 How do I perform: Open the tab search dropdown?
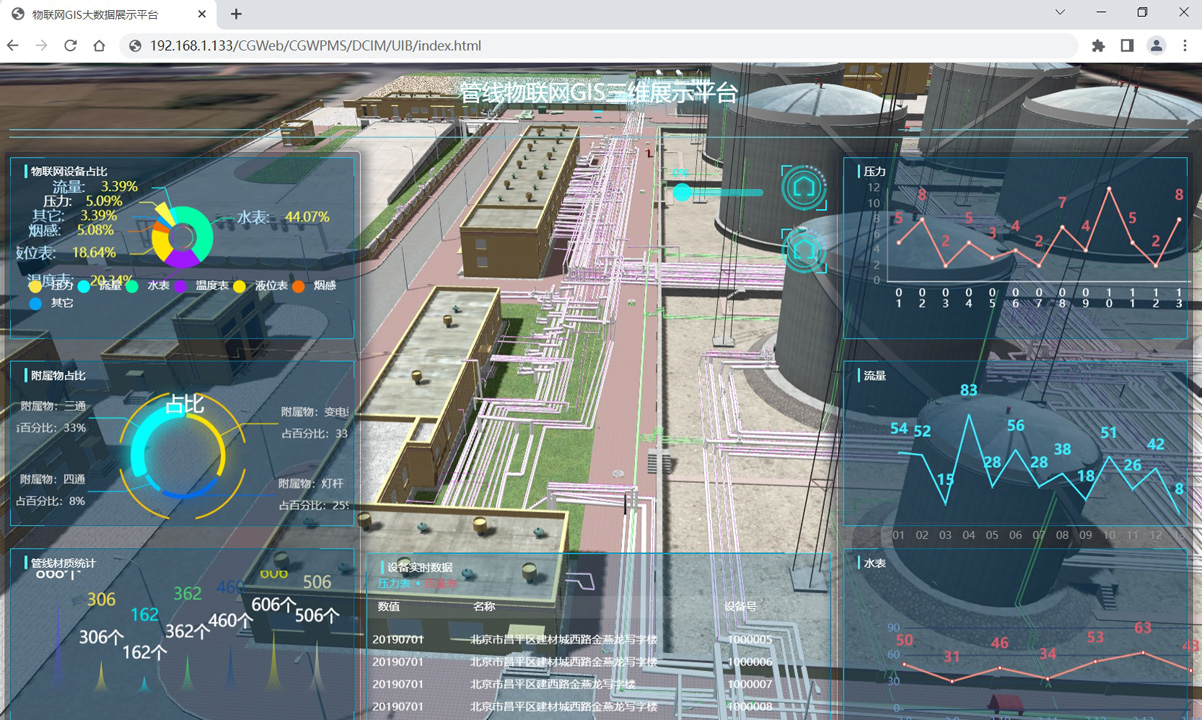1060,13
